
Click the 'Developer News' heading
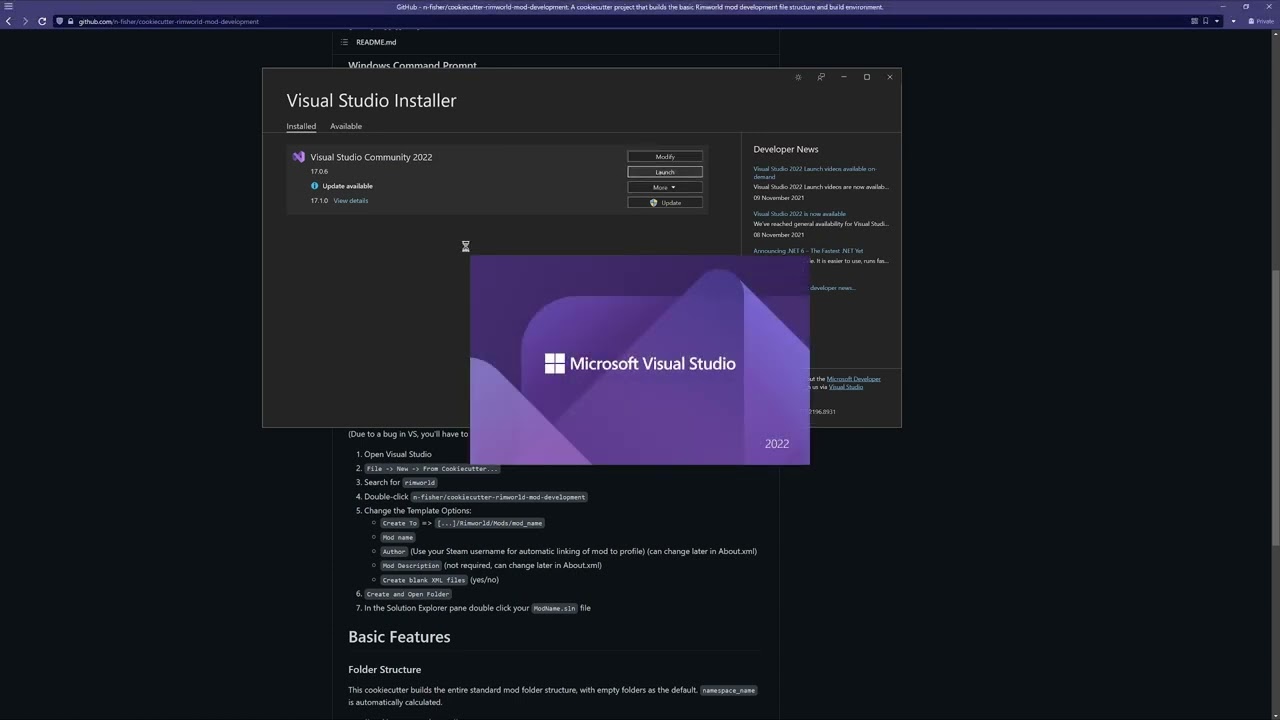click(786, 149)
